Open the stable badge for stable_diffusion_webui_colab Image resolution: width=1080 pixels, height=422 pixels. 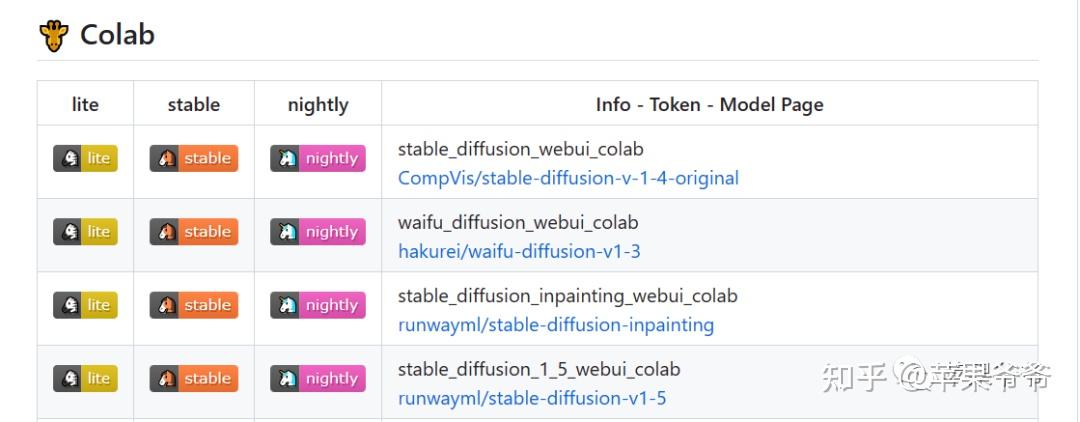[194, 158]
